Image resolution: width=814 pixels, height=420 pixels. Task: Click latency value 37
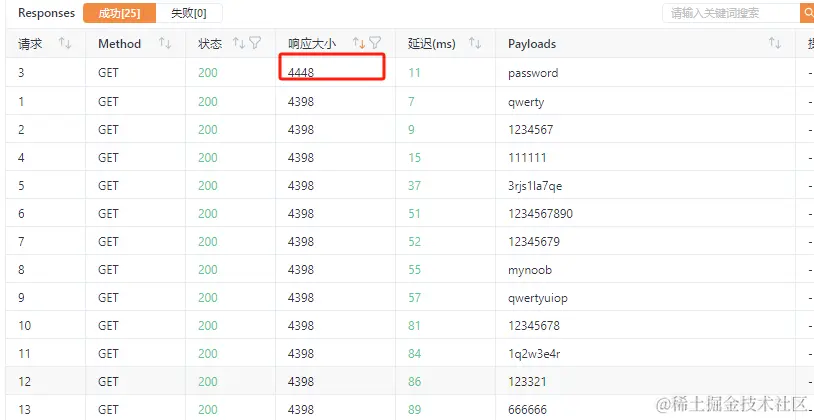414,185
